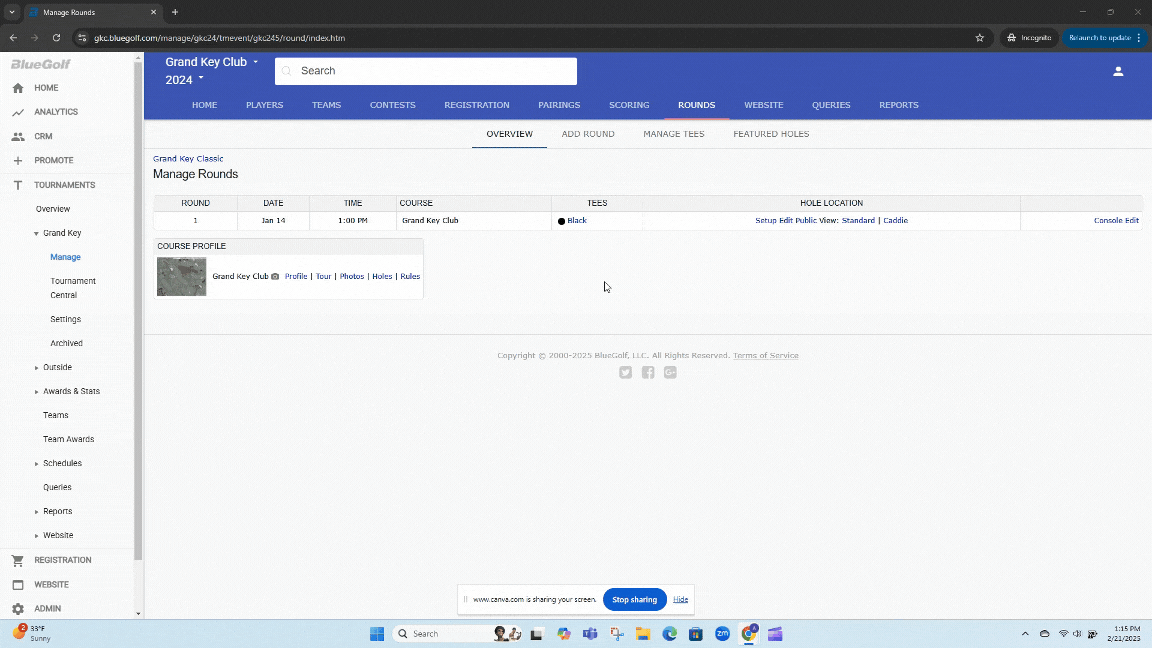Open the Home sidebar icon

18,88
